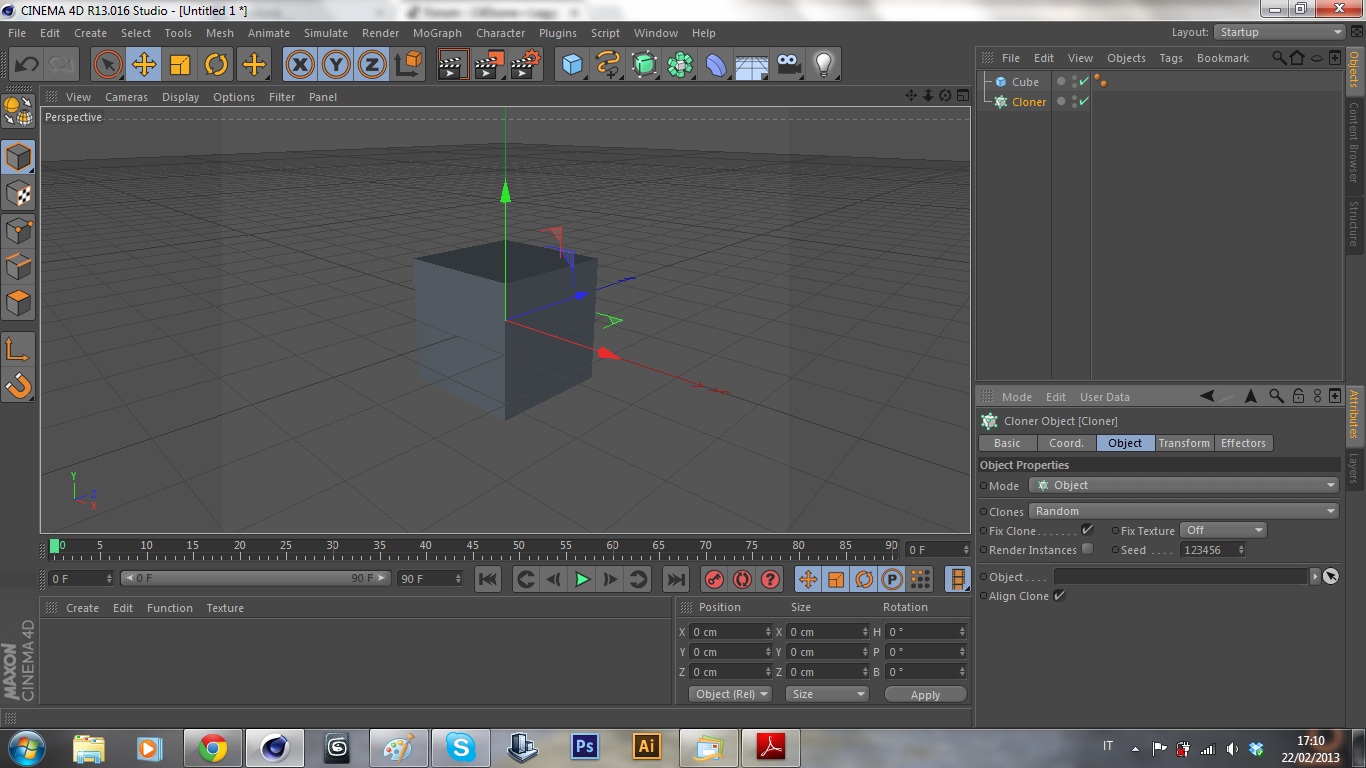This screenshot has height=768, width=1366.
Task: Click frame 45 on the timeline ruler
Action: 472,547
